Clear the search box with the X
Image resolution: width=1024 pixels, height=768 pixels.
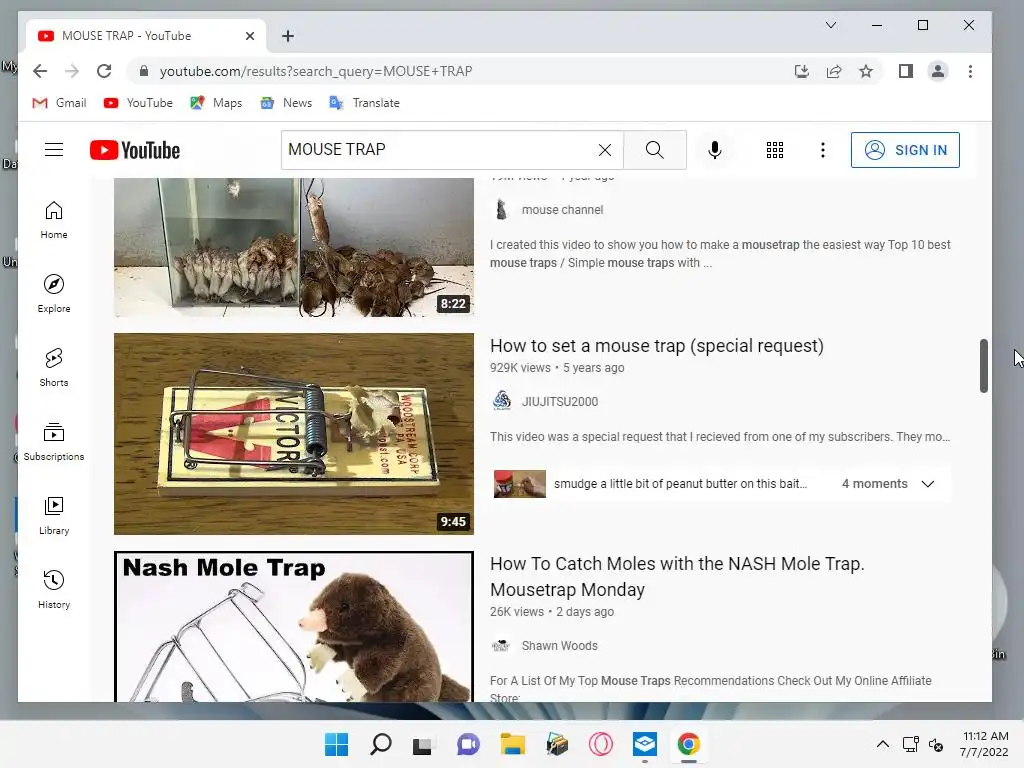[x=605, y=150]
